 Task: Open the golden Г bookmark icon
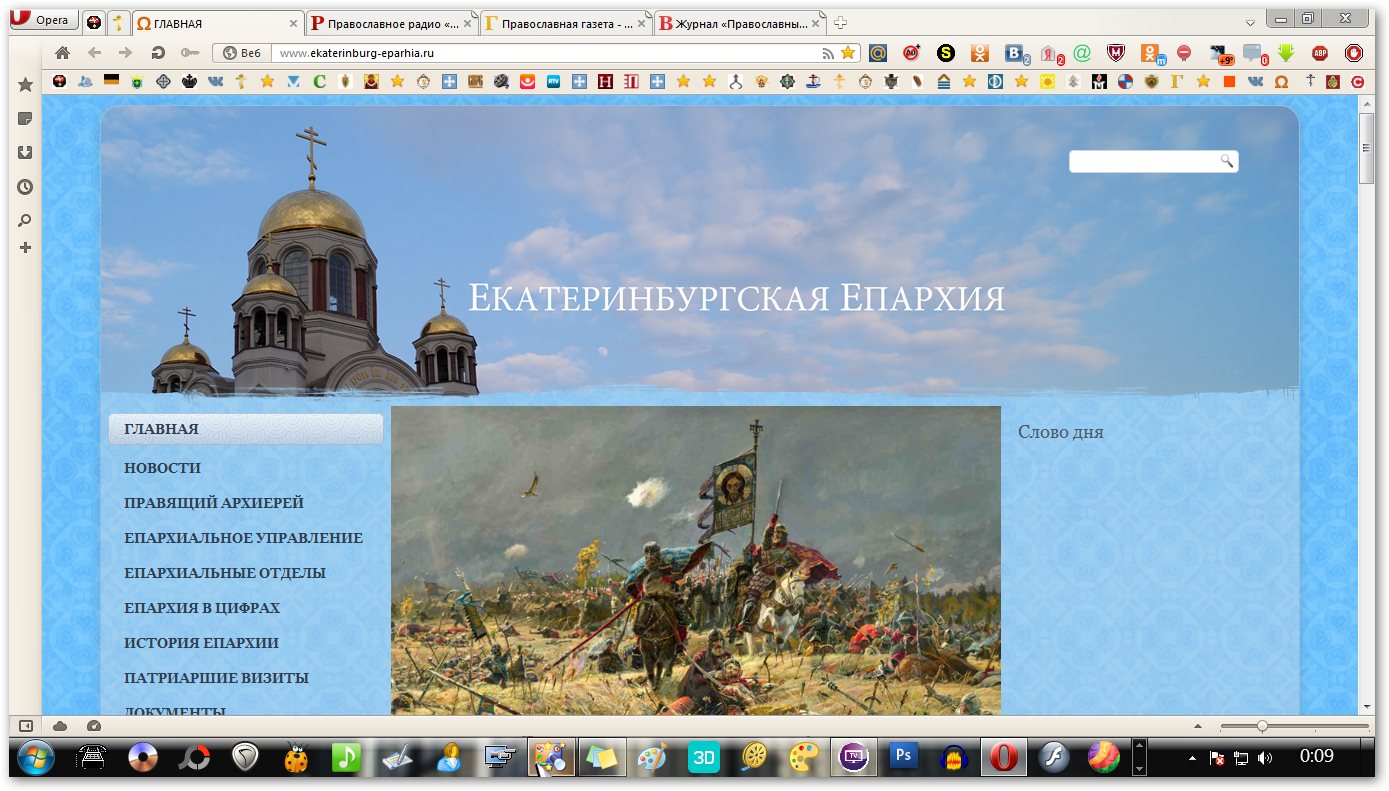1177,82
